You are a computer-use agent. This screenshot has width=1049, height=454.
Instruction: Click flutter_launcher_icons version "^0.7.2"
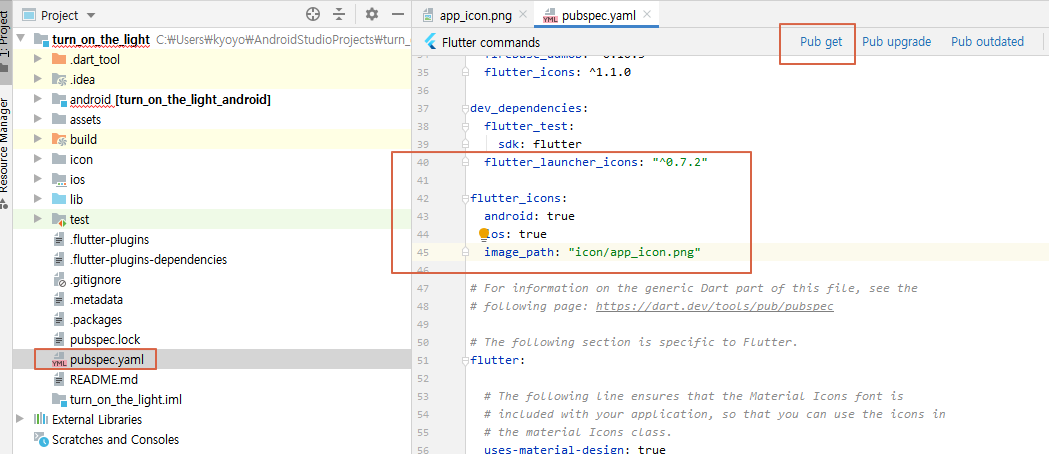pos(680,162)
